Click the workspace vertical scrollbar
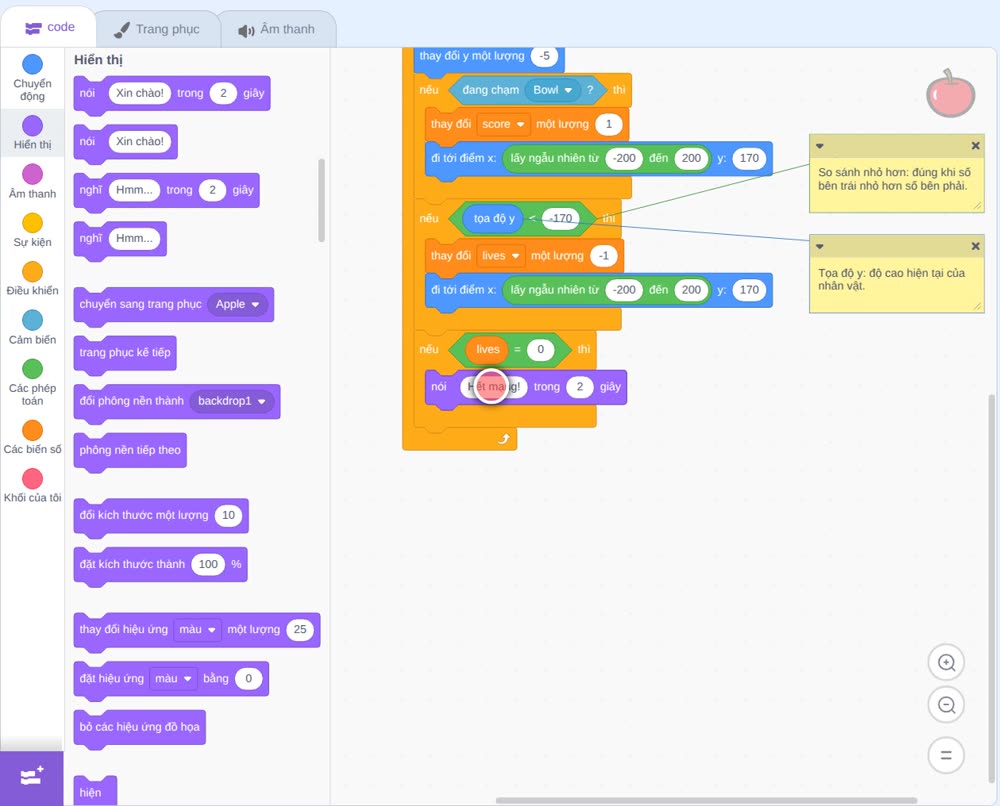The image size is (1000, 806). tap(992, 589)
